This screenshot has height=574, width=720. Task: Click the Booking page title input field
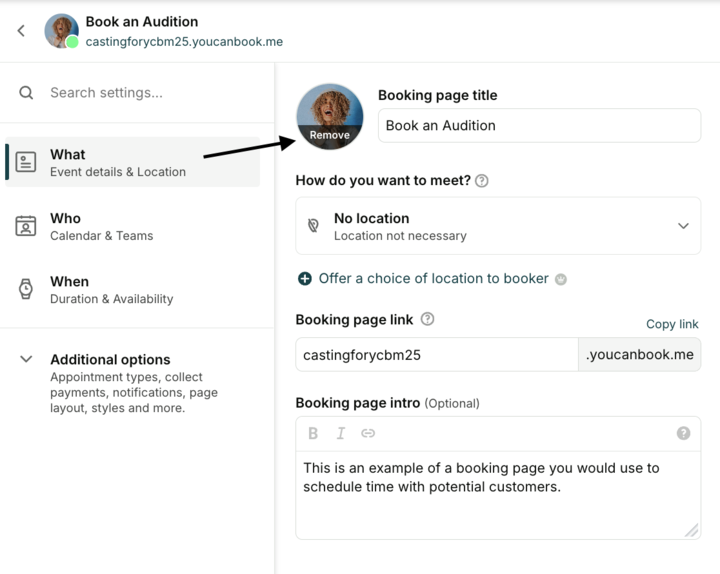(540, 125)
